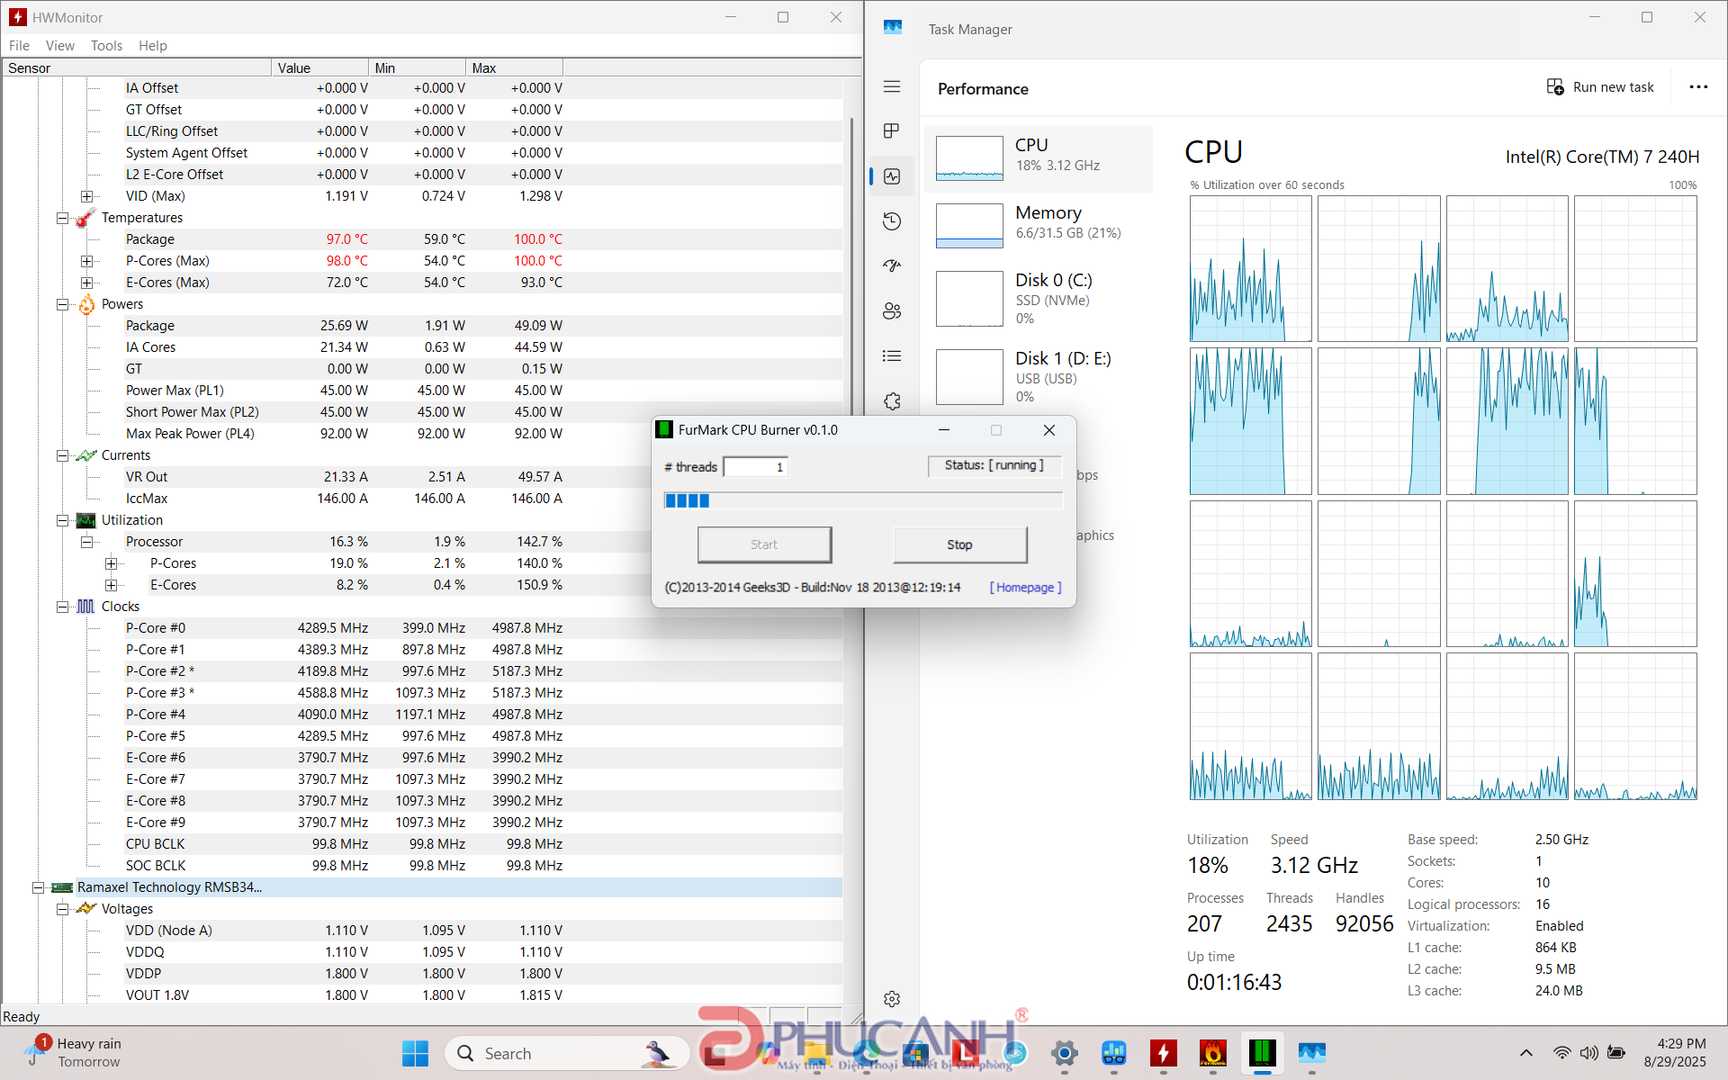1728x1080 pixels.
Task: Open Services puzzle icon in Task Manager
Action: (892, 401)
